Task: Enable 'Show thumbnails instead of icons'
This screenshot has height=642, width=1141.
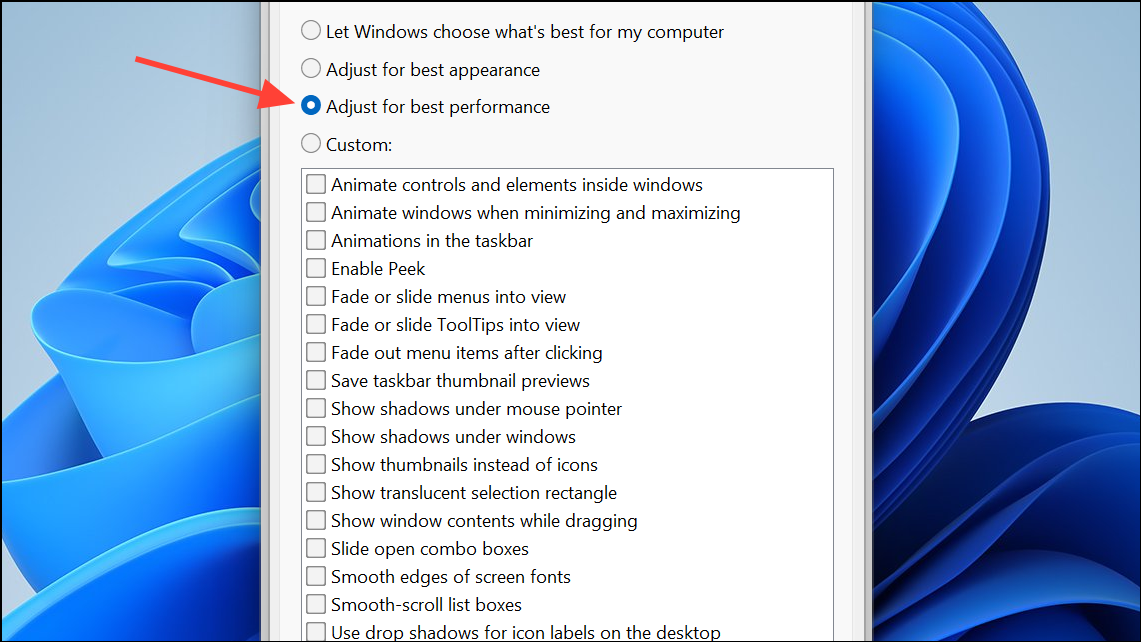Action: [316, 464]
